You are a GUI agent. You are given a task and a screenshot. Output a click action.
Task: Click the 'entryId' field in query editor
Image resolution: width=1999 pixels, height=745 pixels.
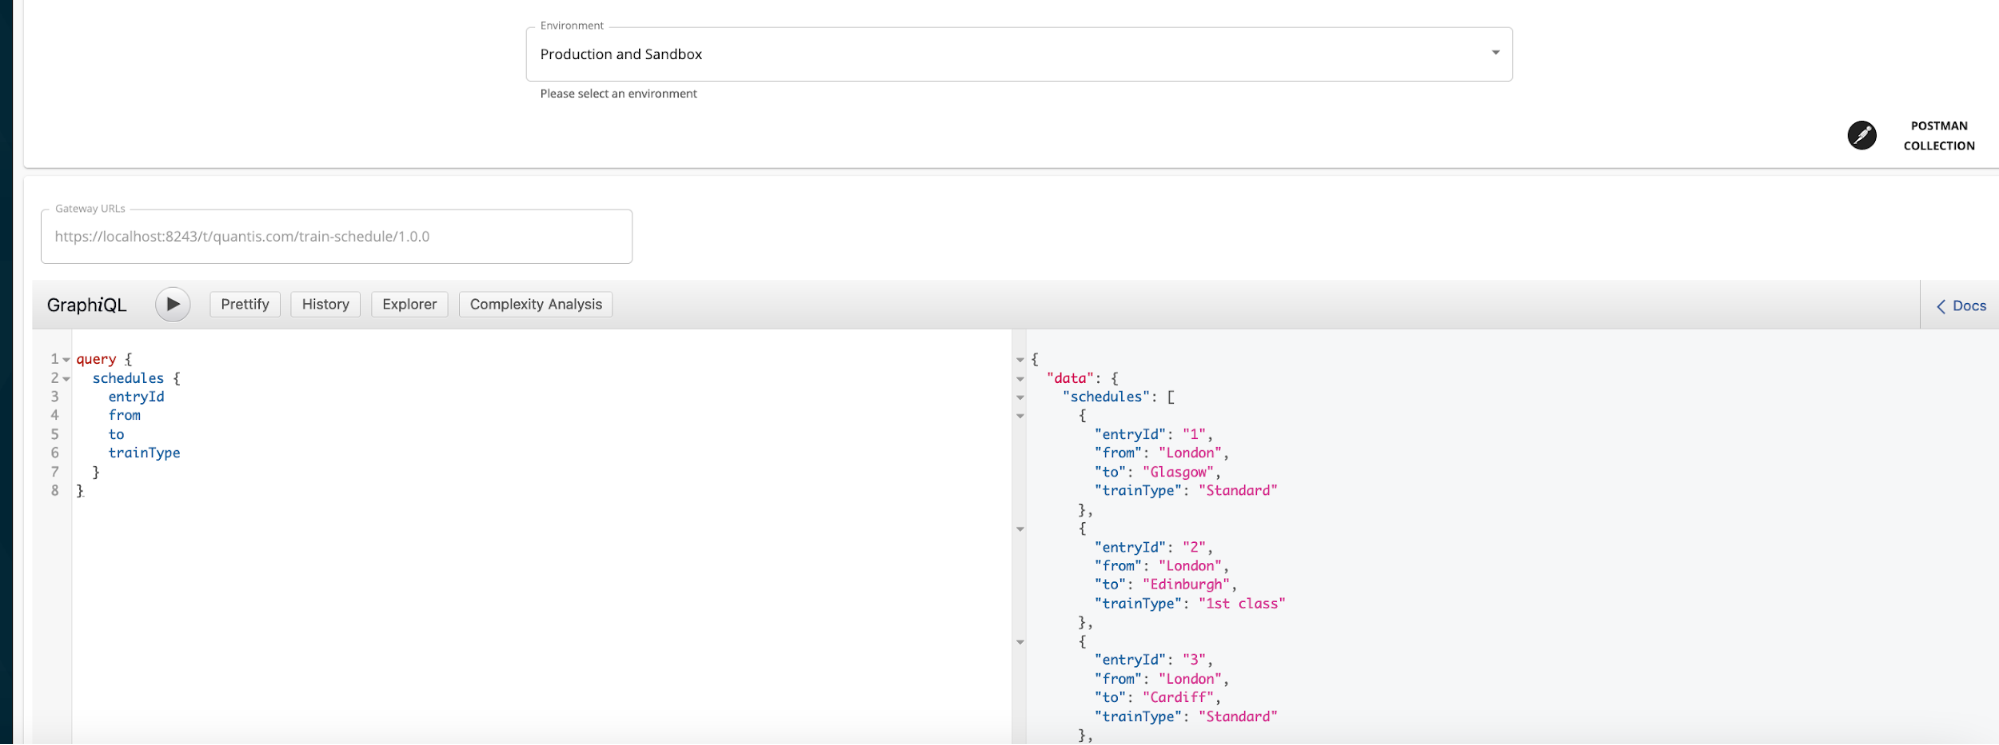tap(136, 397)
